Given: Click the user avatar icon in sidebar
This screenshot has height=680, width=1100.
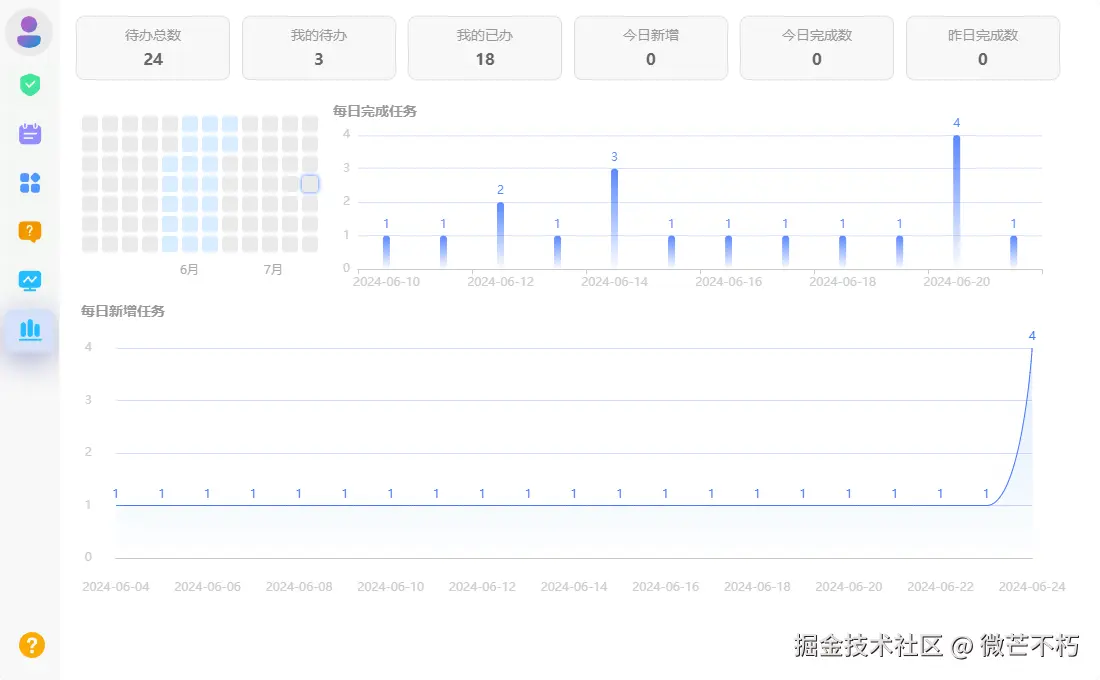Looking at the screenshot, I should 29,32.
